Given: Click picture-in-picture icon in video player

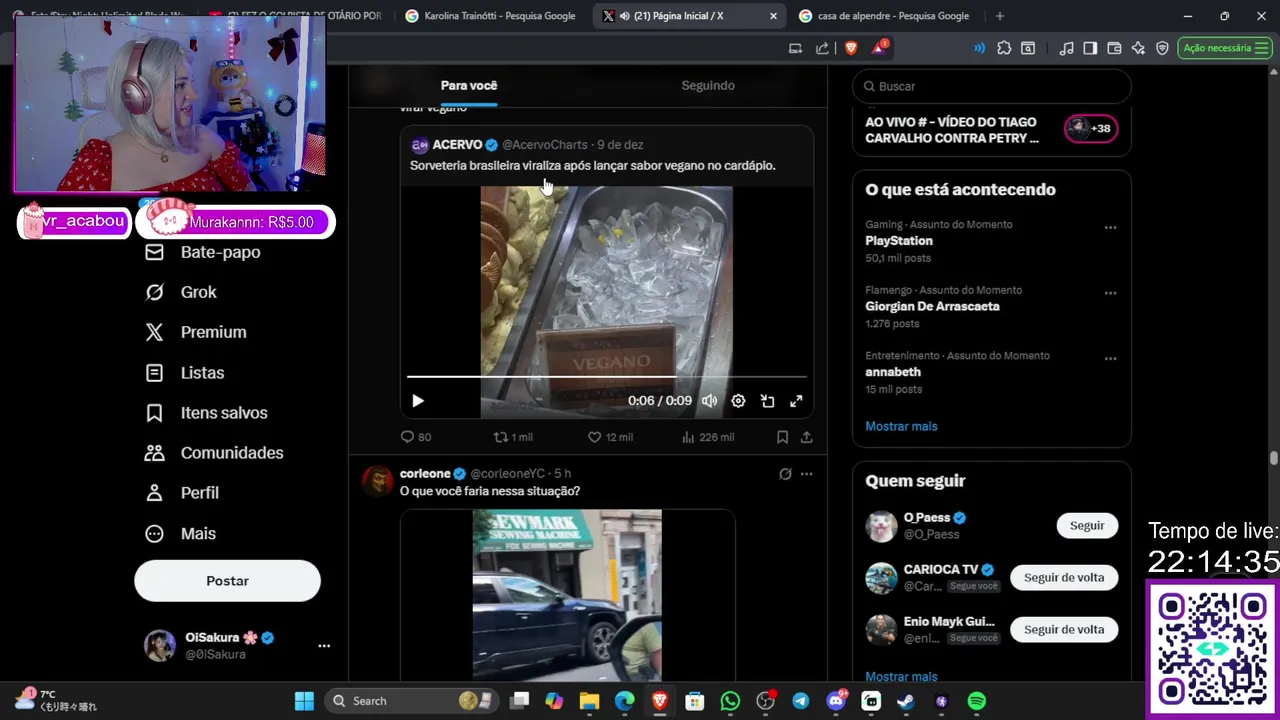Looking at the screenshot, I should click(x=767, y=401).
